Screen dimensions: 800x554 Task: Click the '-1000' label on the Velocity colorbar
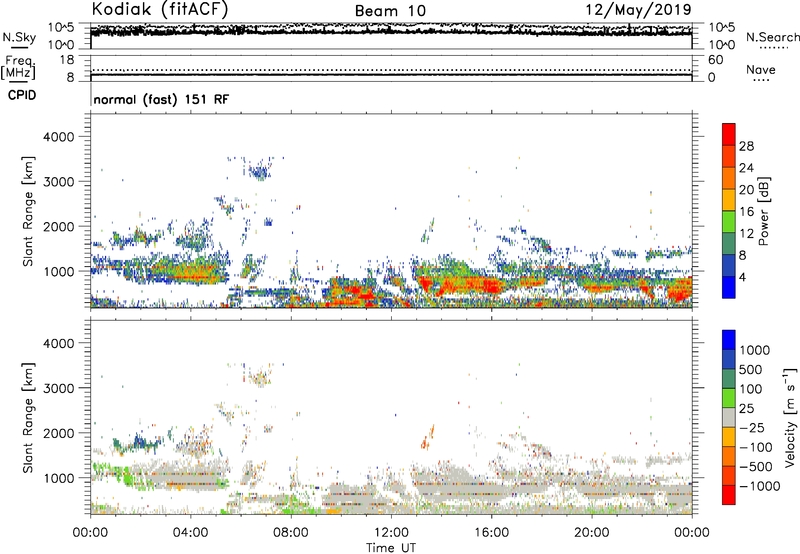coord(760,486)
